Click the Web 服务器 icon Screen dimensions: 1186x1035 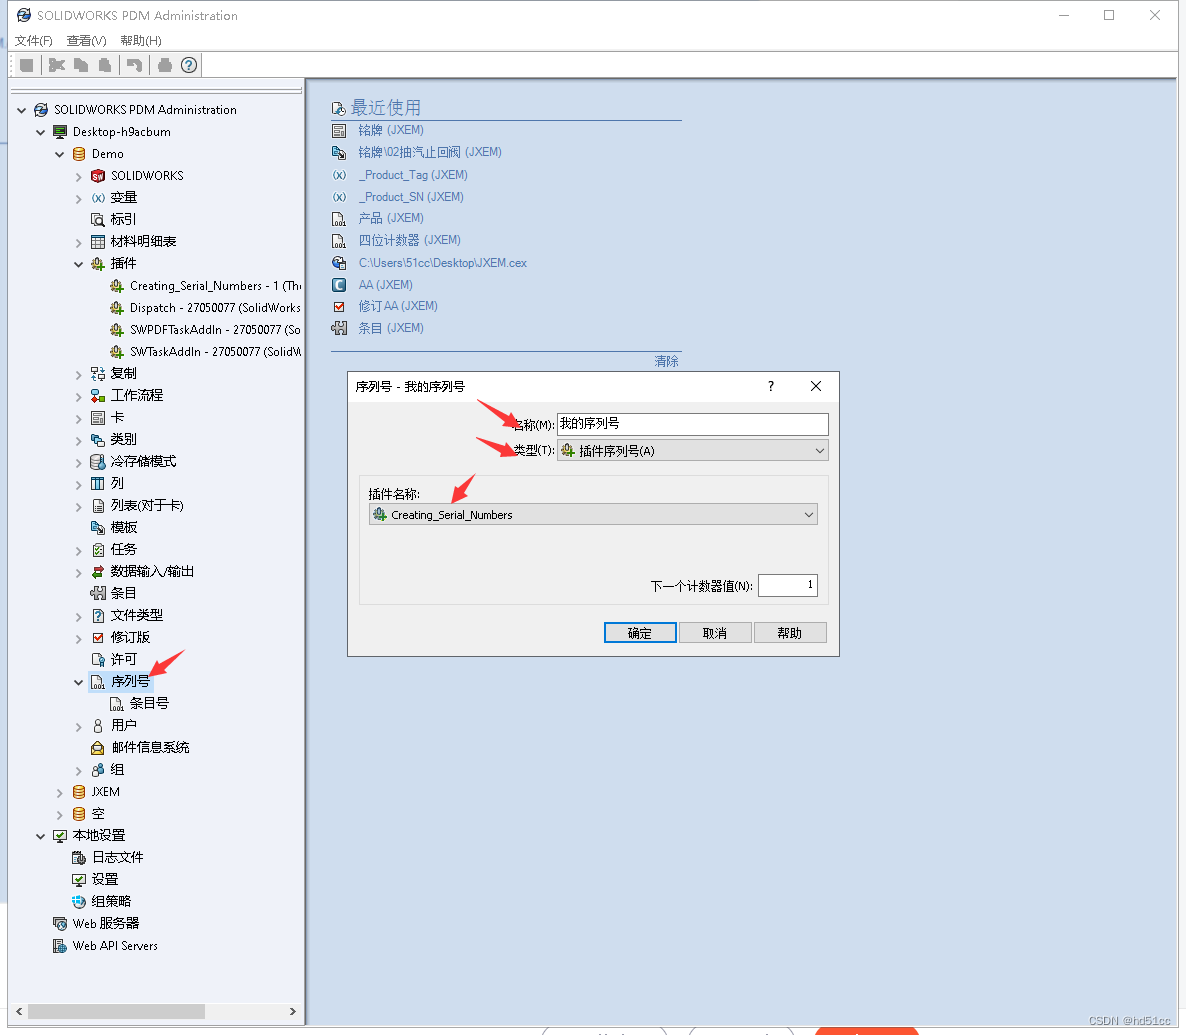60,923
